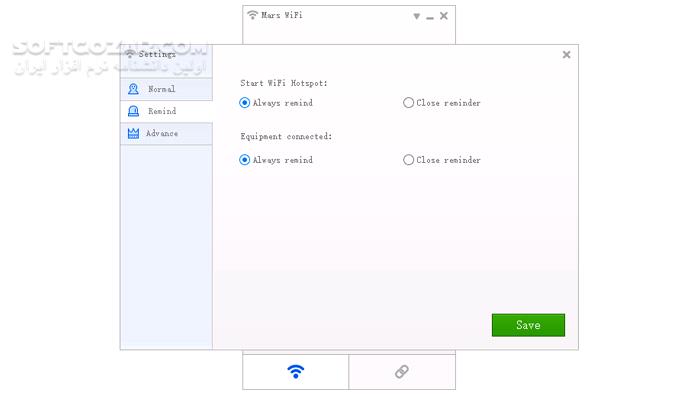Click the 'Start WiFi Hotspot:' label

point(284,83)
